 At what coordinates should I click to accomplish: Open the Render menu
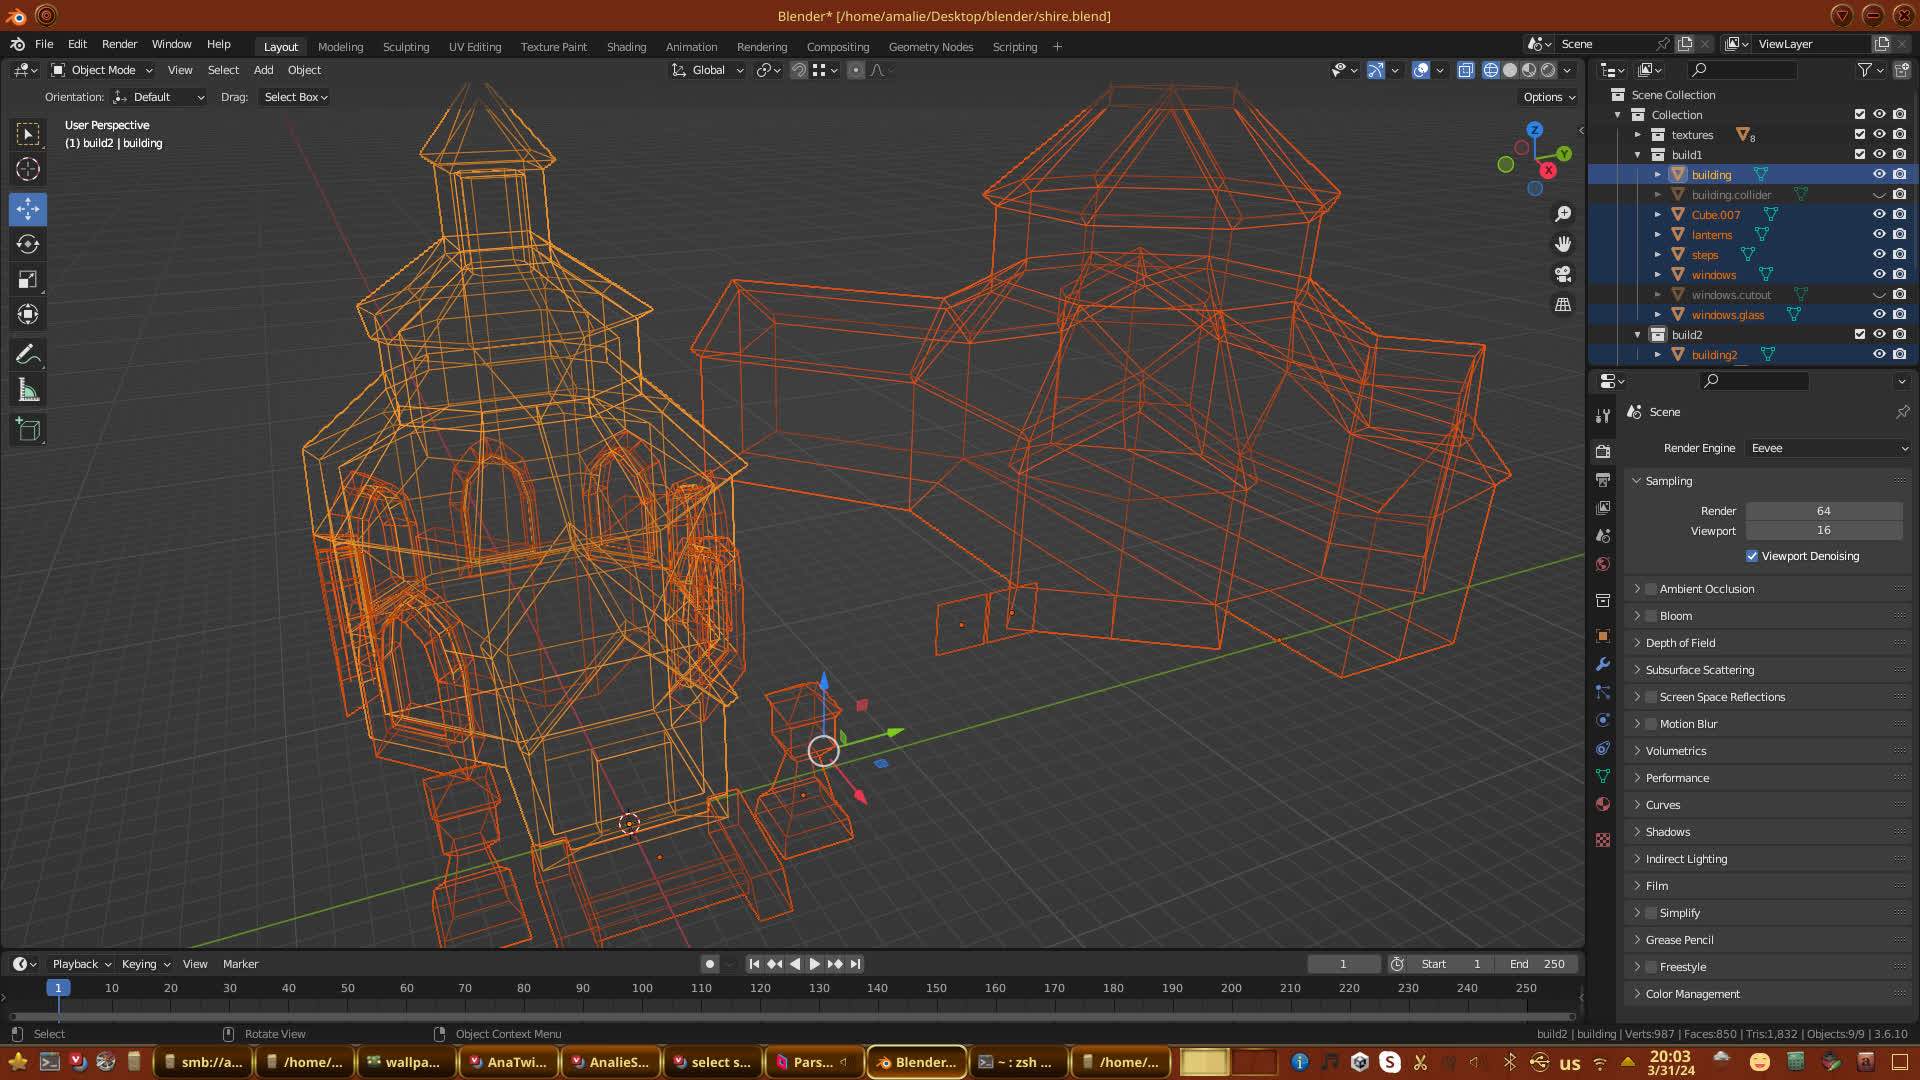coord(119,44)
